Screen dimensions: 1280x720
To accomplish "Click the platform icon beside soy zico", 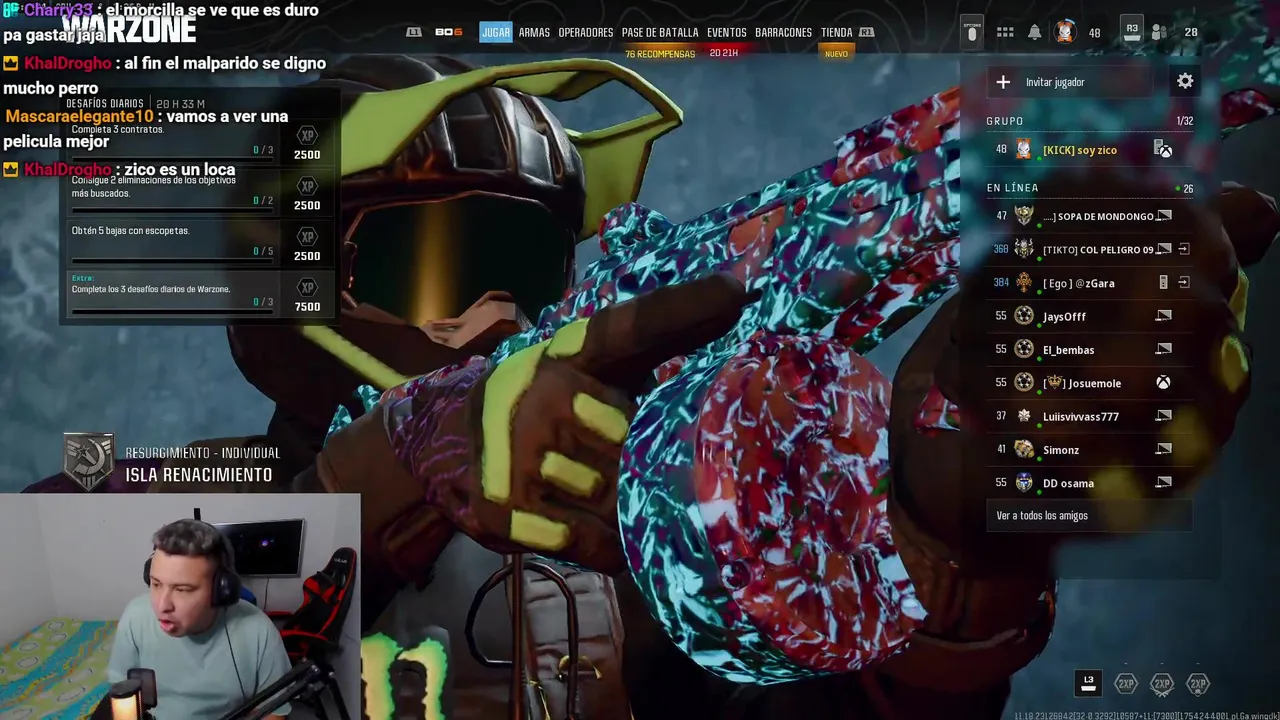I will tap(1163, 150).
